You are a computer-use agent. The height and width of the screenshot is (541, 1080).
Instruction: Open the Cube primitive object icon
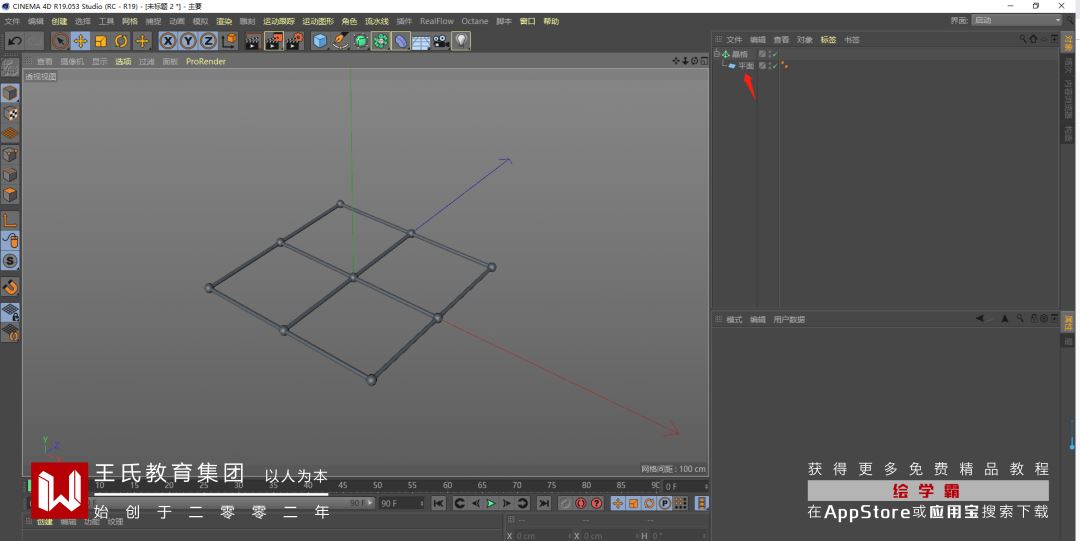[320, 41]
